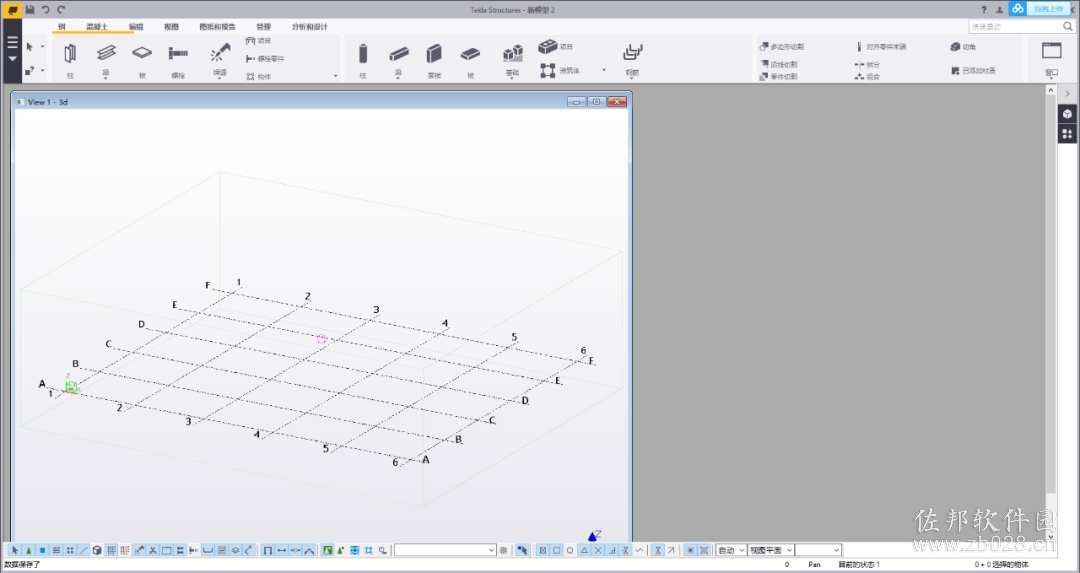Select the steel I-beam (梁) tool
1080x573 pixels.
pos(106,52)
